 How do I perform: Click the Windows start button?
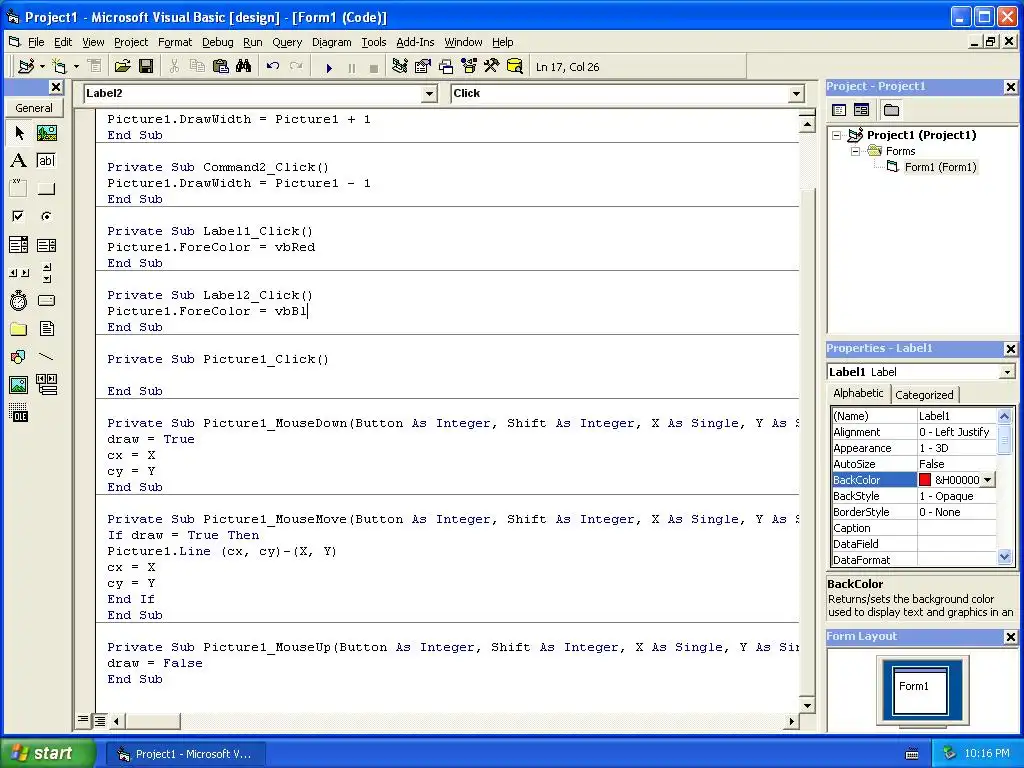(48, 754)
